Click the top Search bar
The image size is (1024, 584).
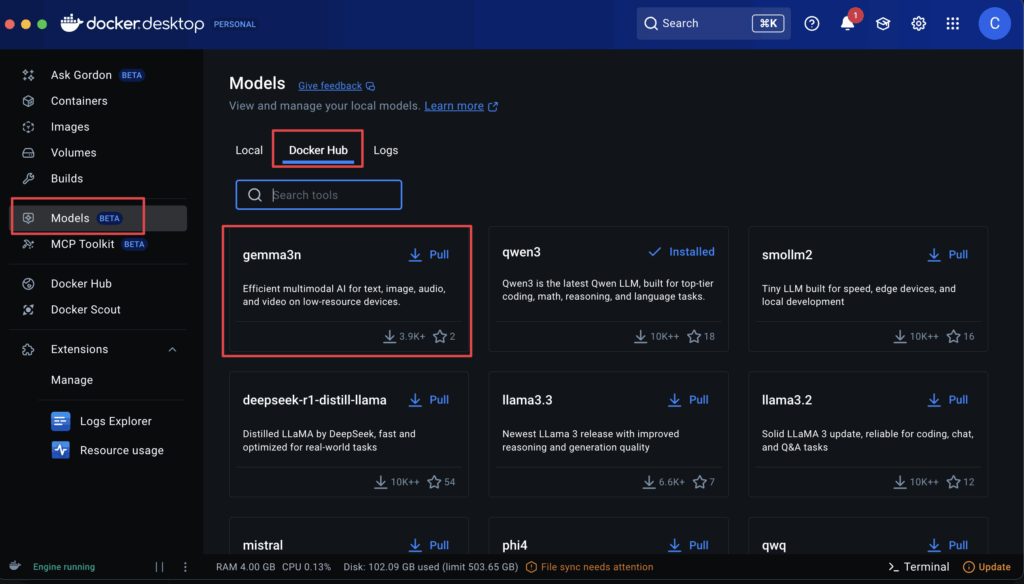(713, 24)
